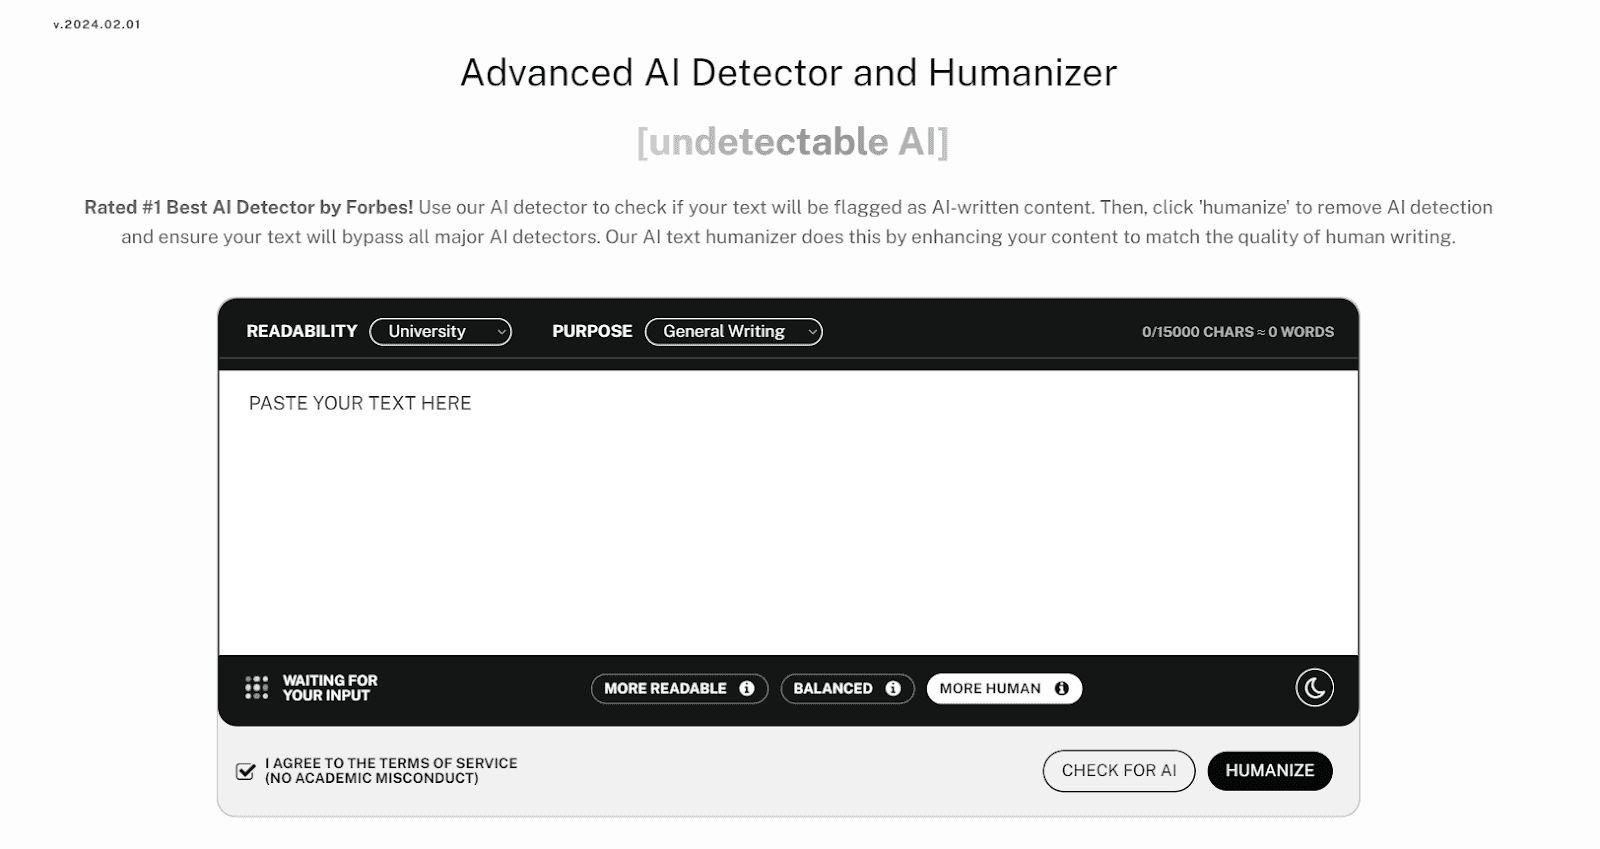The height and width of the screenshot is (849, 1600).
Task: Uncheck the Terms of Service agreement checkbox
Action: 245,771
